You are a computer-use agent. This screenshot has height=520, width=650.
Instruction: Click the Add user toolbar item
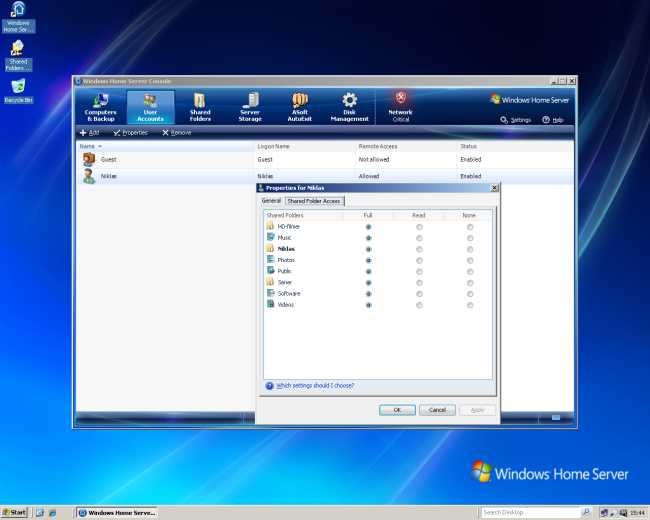pyautogui.click(x=90, y=133)
